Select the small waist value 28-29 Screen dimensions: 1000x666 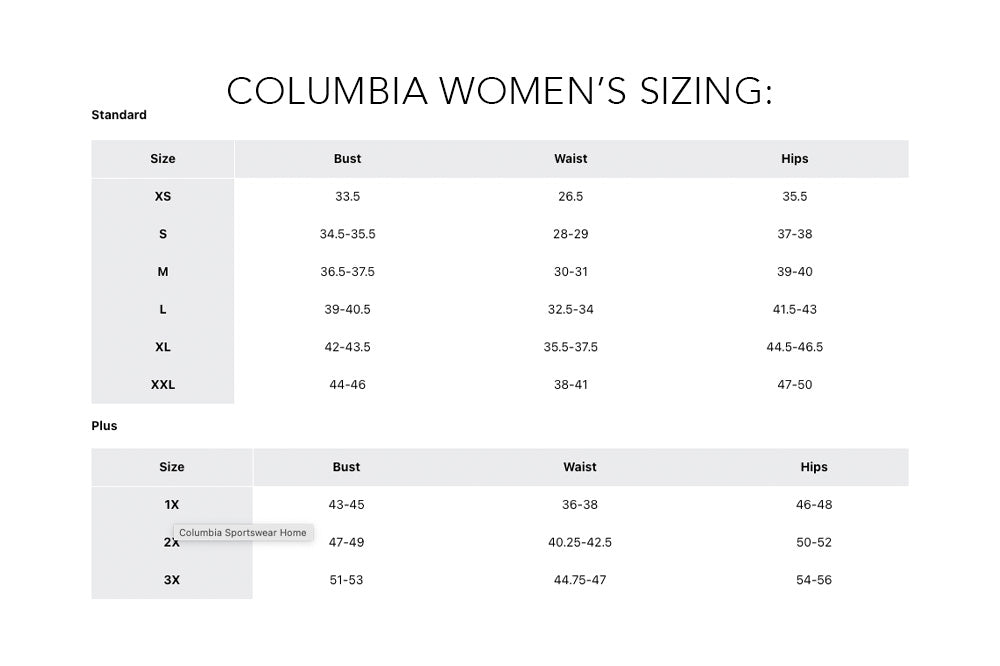[x=571, y=234]
